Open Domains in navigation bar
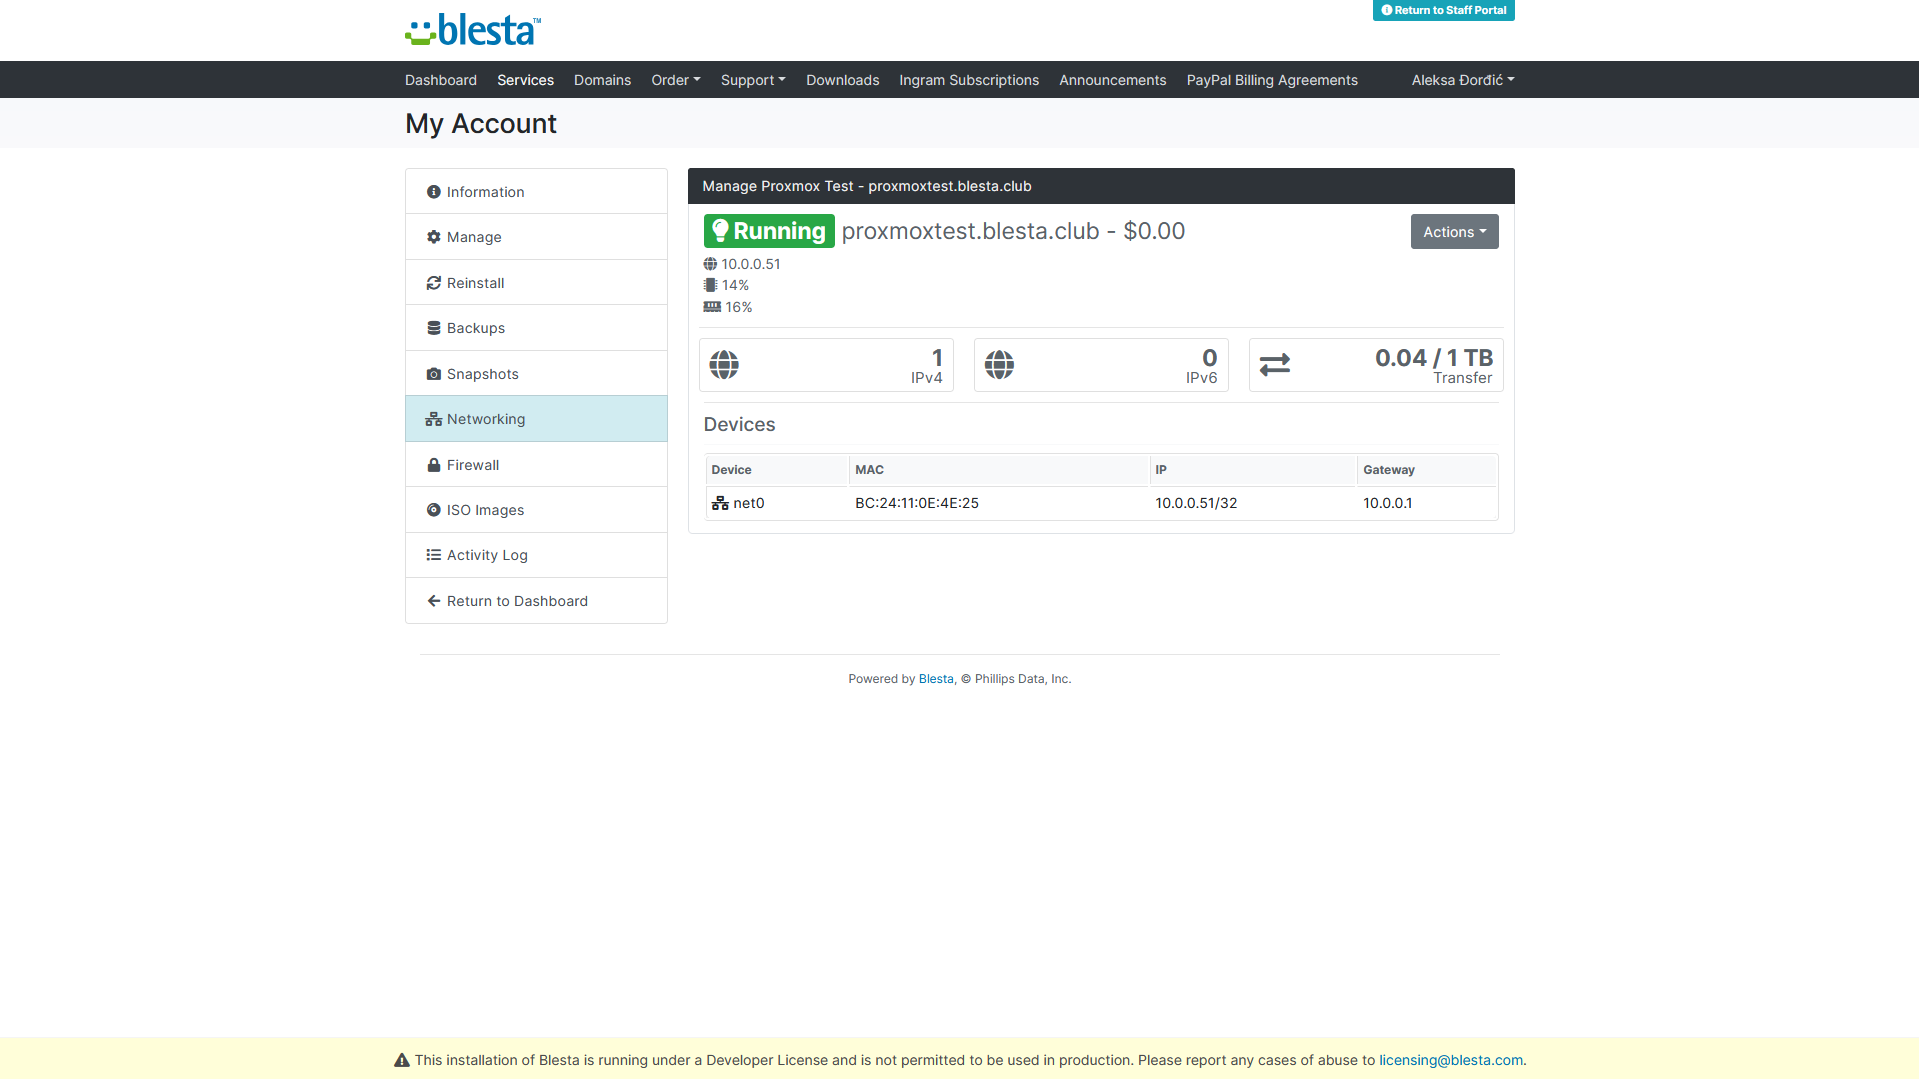The image size is (1919, 1079). pyautogui.click(x=602, y=80)
